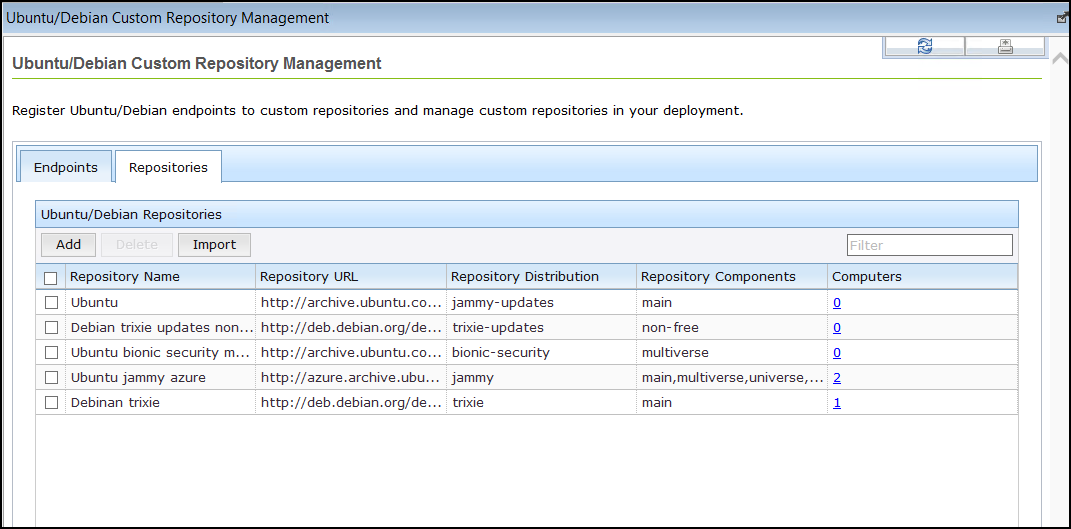Click 'Debian trixie updates non...' name cell
Screen dimensions: 1071x529
pos(161,327)
